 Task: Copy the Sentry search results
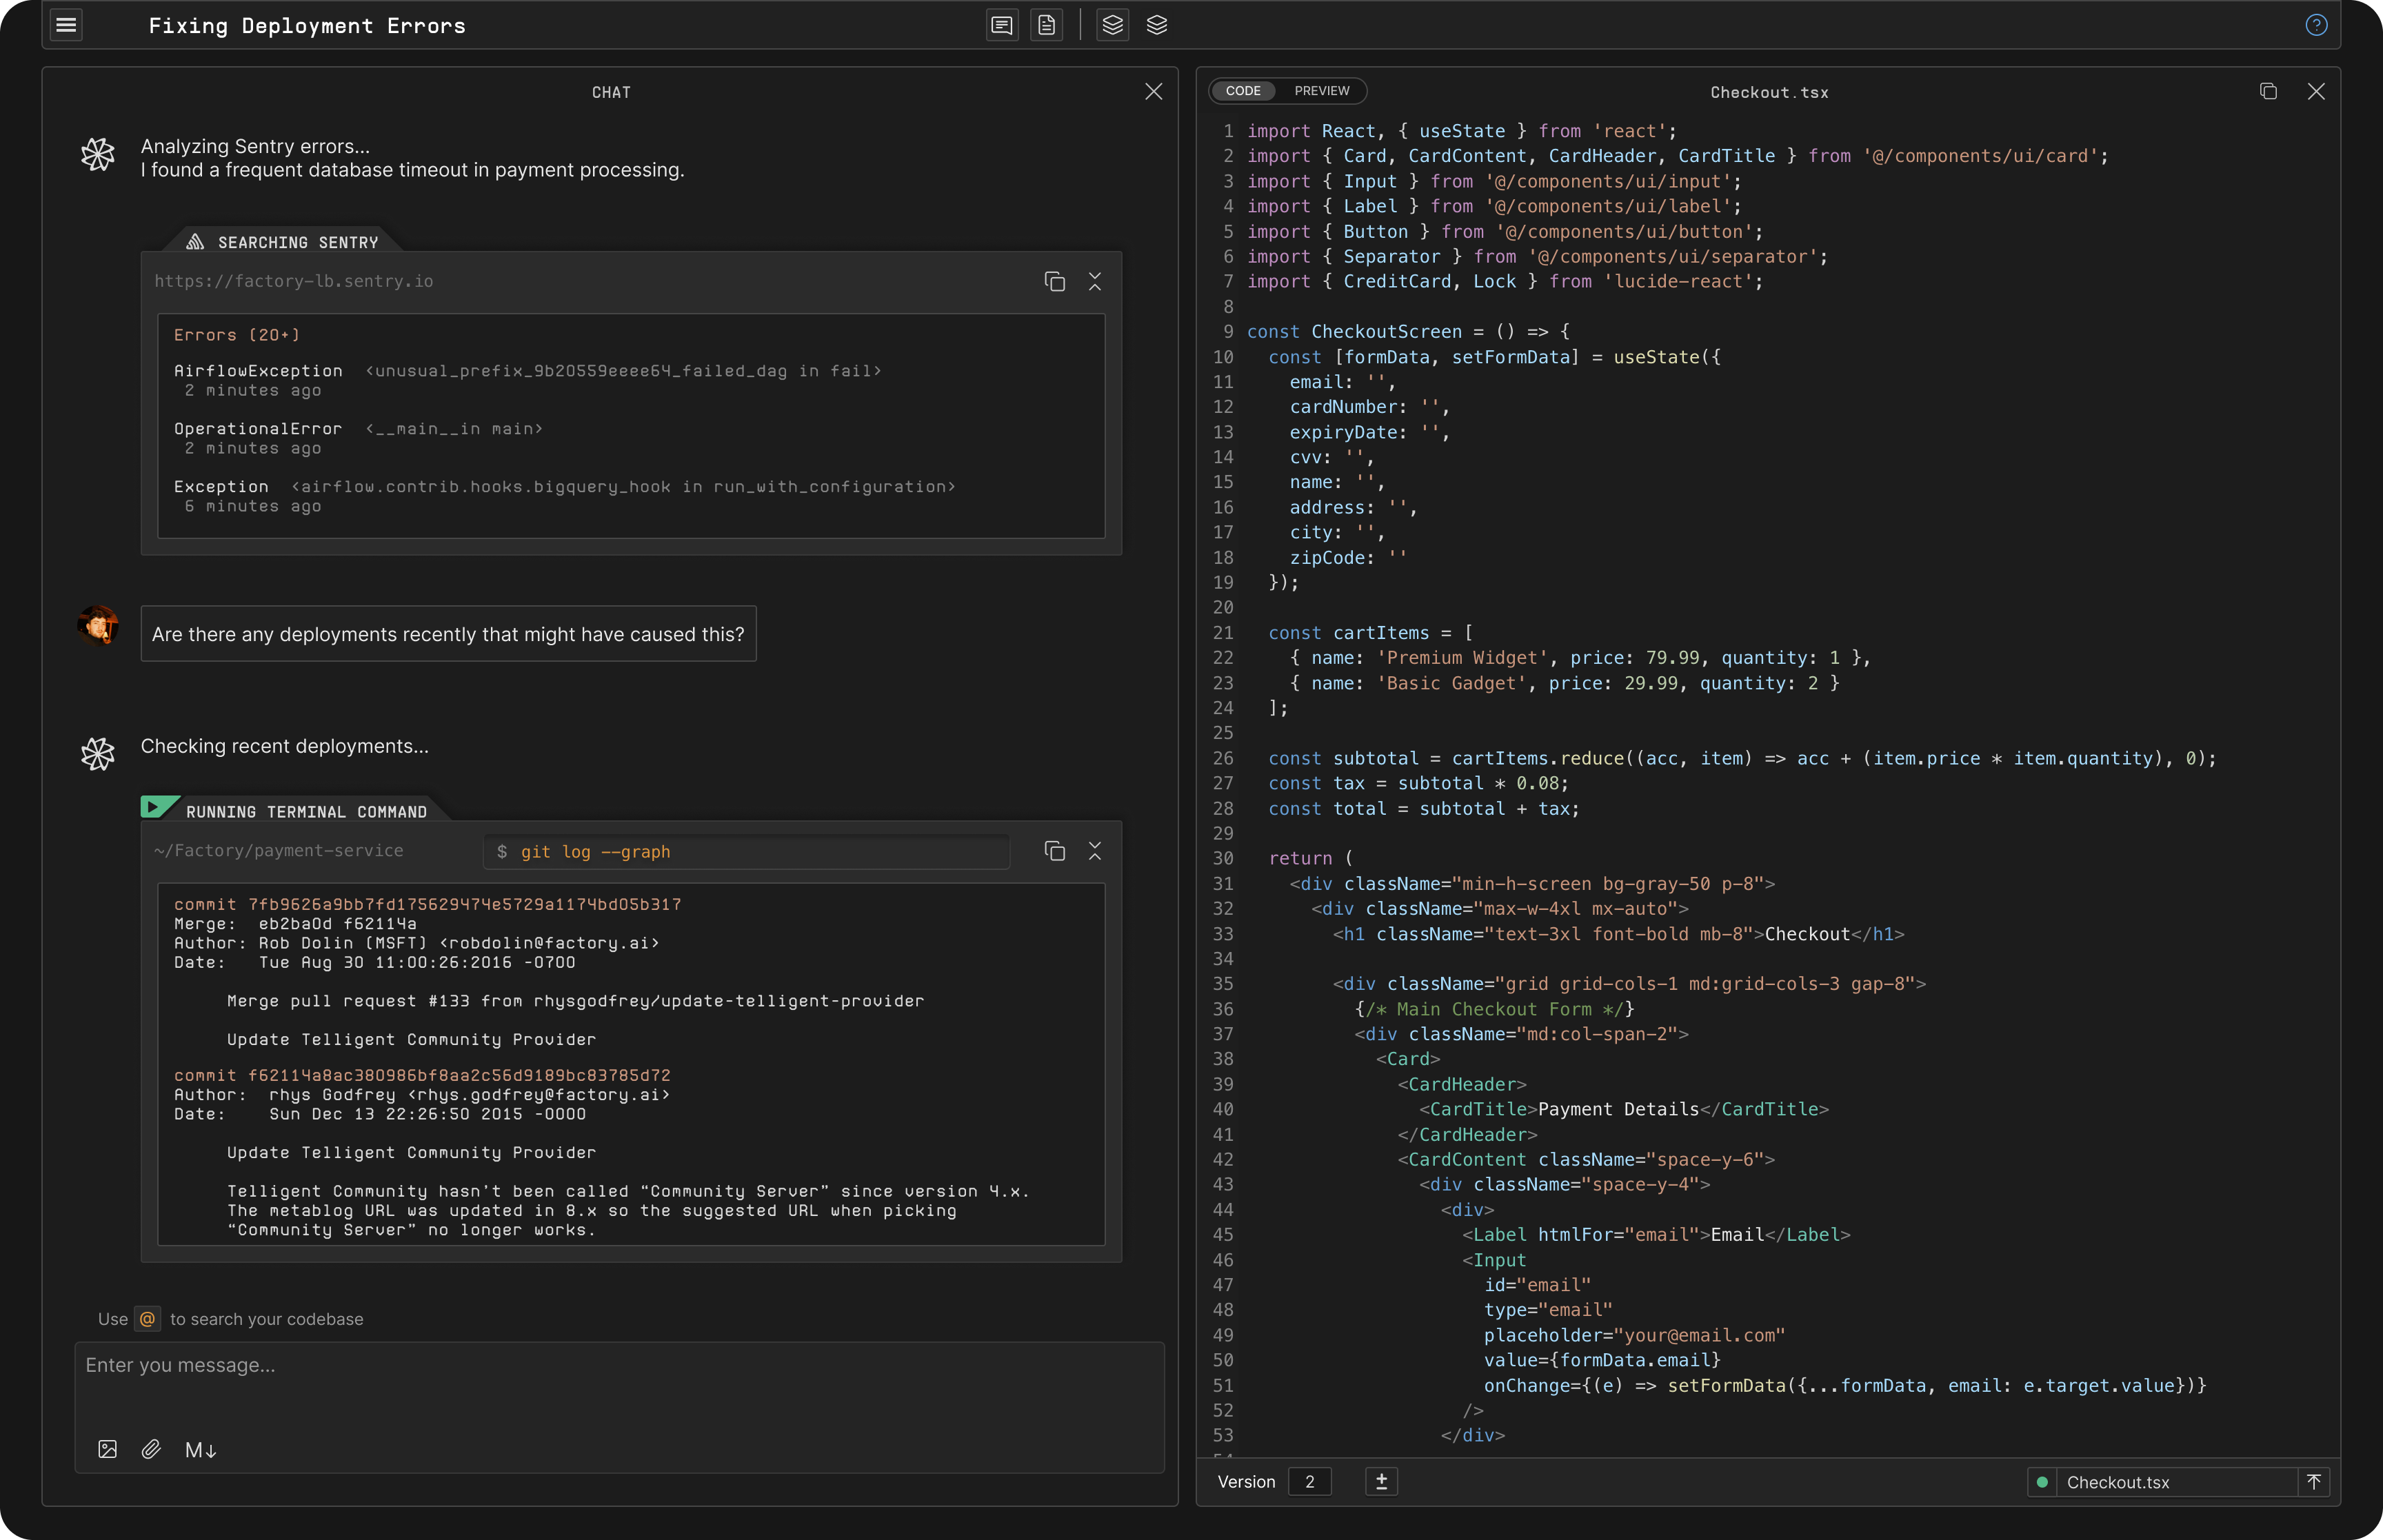pos(1054,282)
